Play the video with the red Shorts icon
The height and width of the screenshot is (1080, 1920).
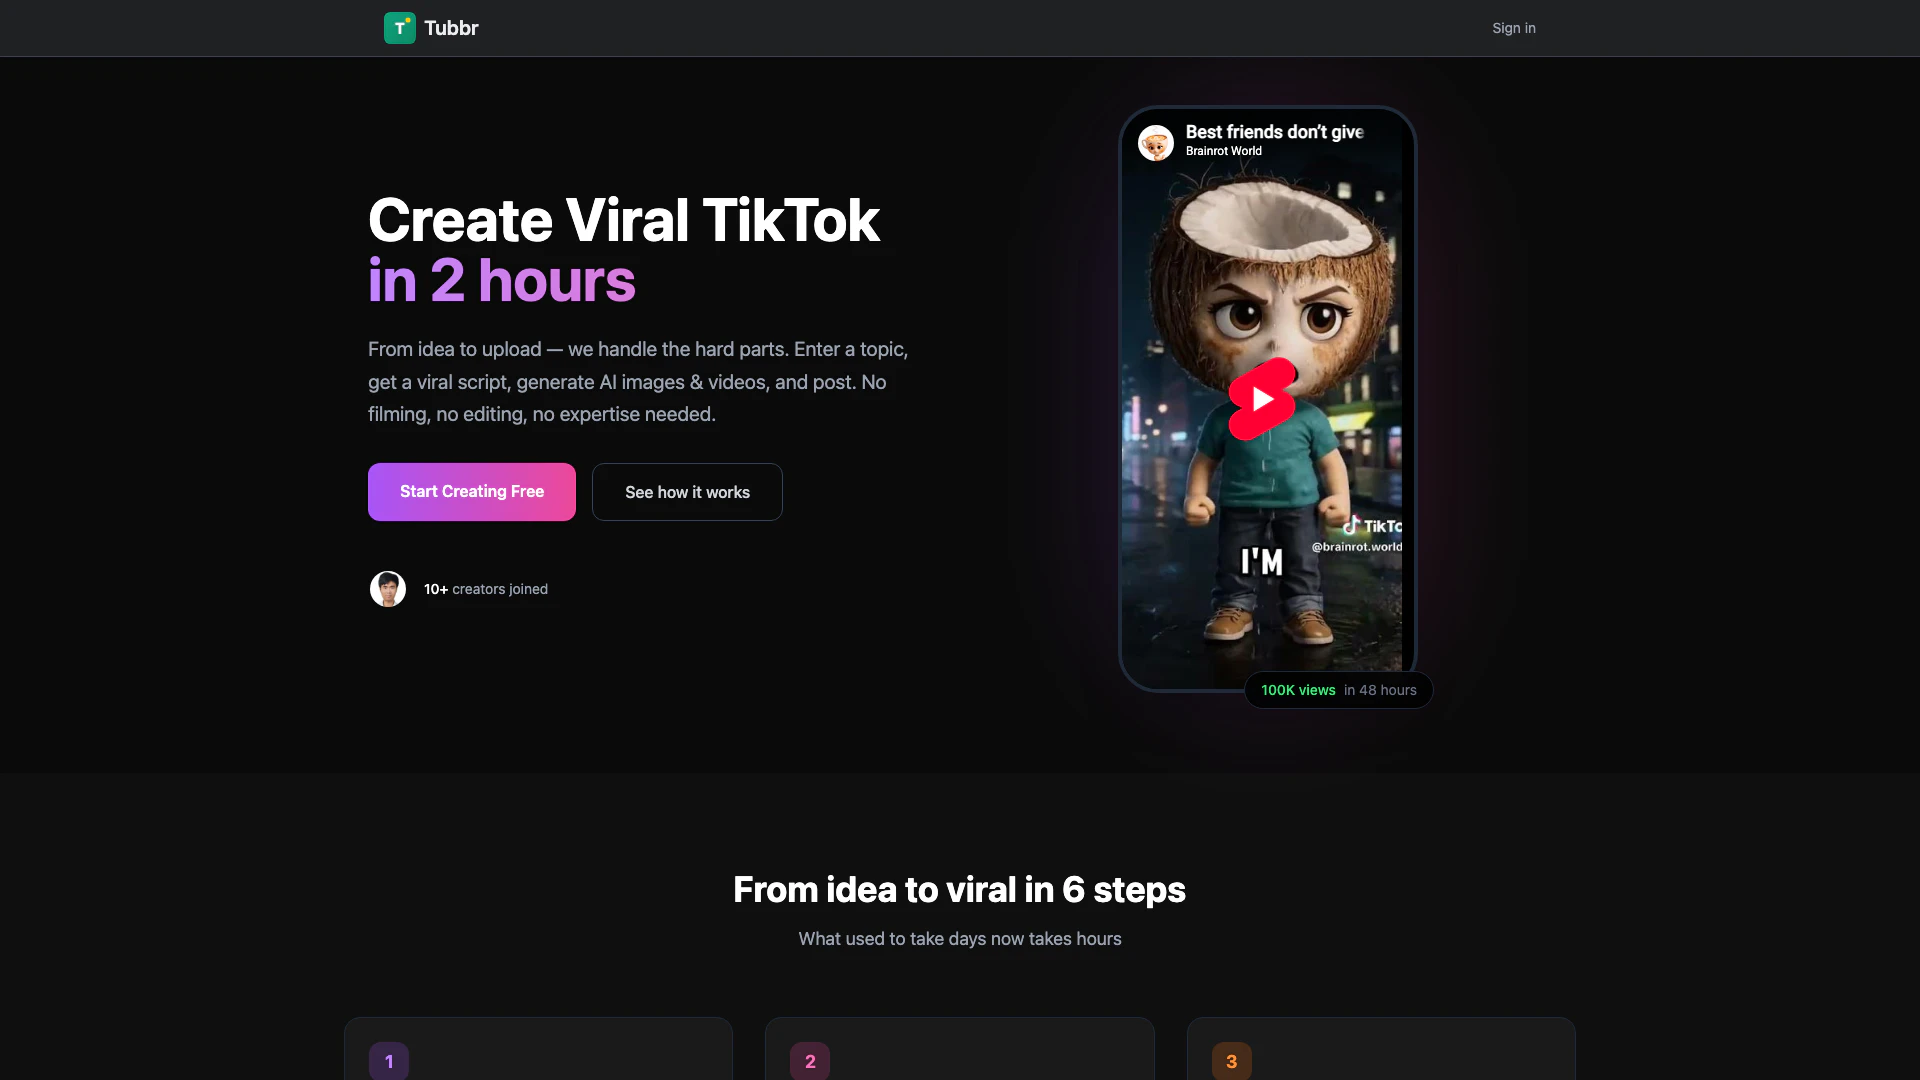tap(1262, 399)
